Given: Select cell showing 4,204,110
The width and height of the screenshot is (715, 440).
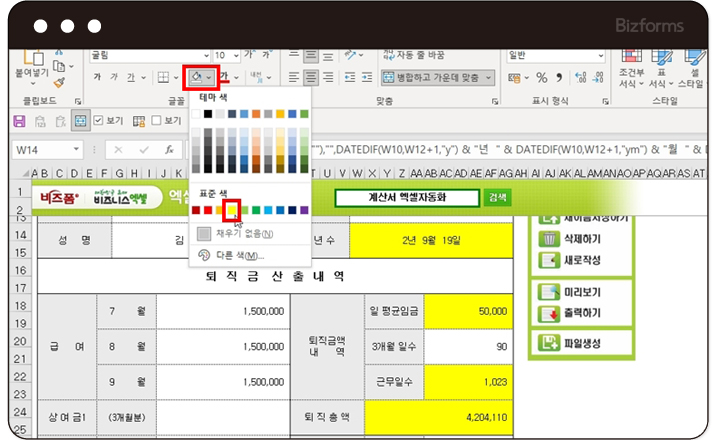Looking at the screenshot, I should pyautogui.click(x=439, y=417).
